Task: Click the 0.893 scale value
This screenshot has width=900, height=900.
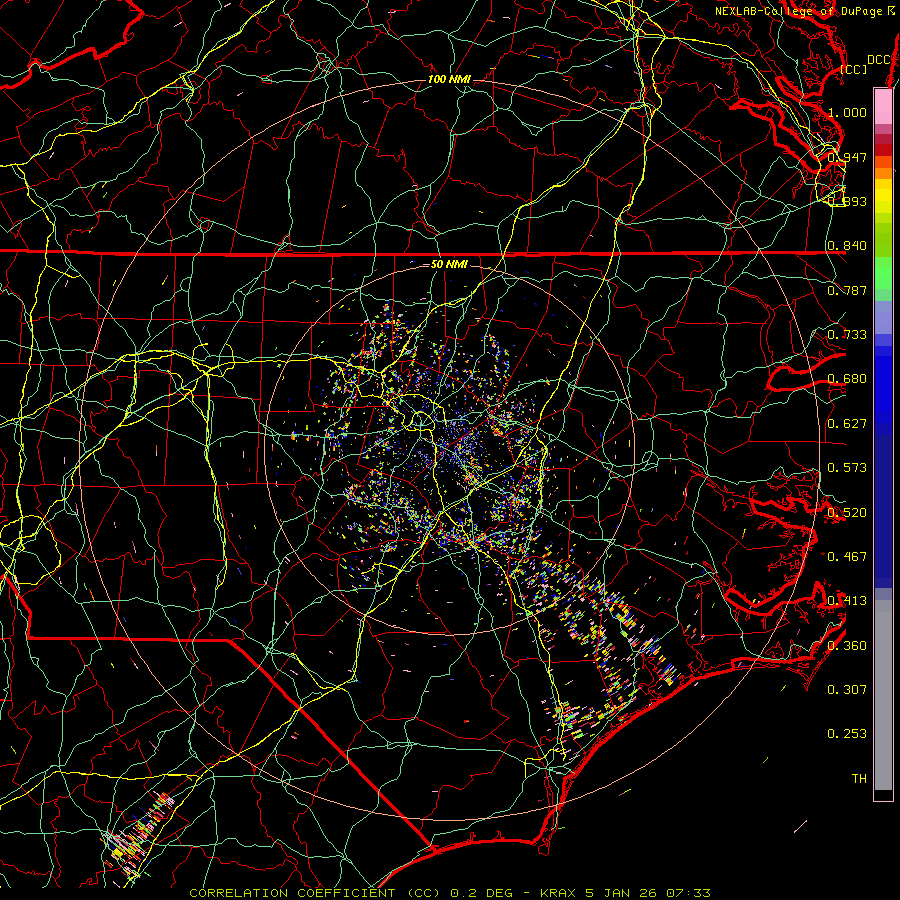Action: (847, 201)
